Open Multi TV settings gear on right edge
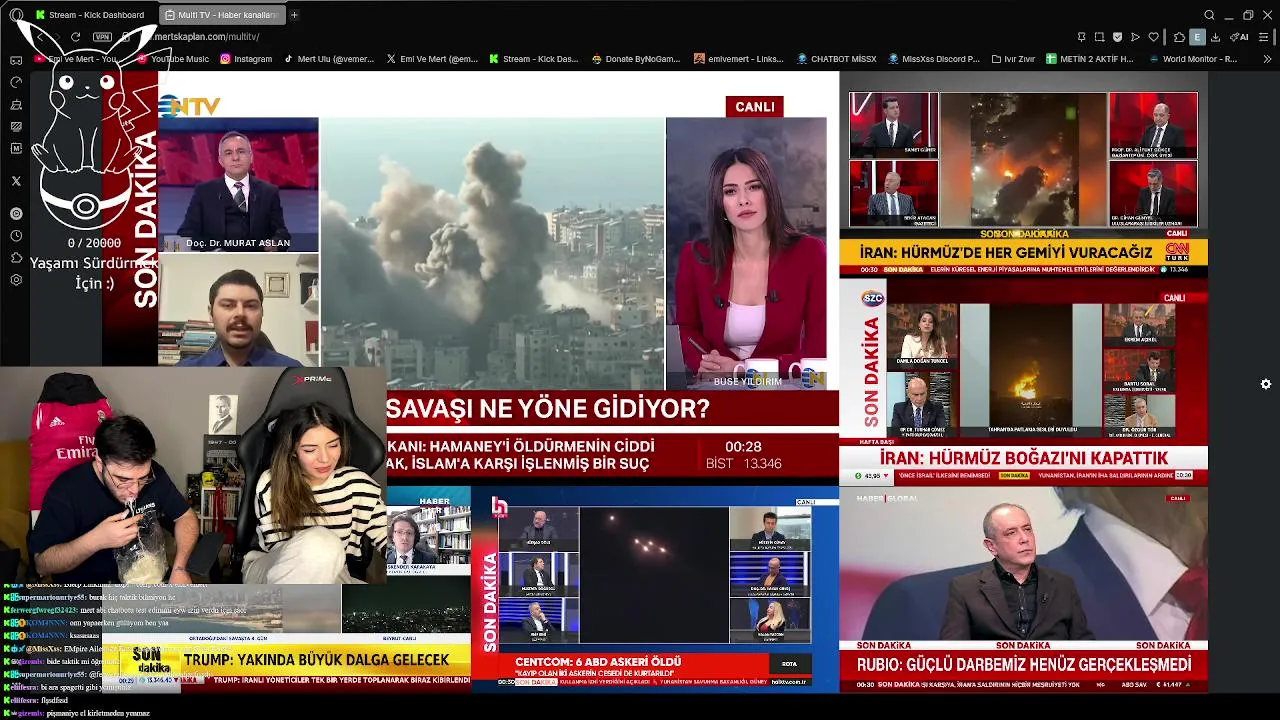 1266,384
